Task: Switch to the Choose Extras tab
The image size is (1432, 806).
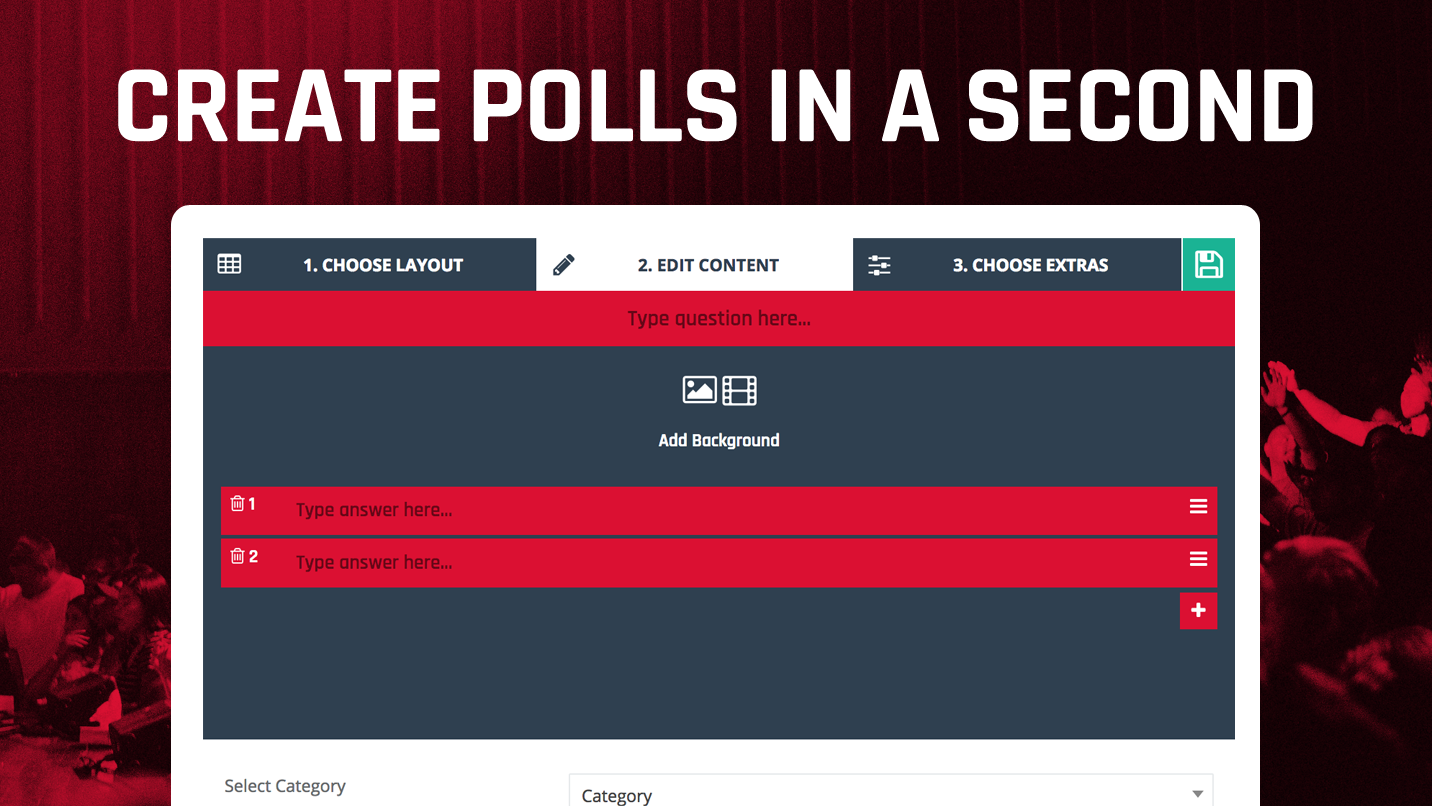Action: pyautogui.click(x=1030, y=265)
